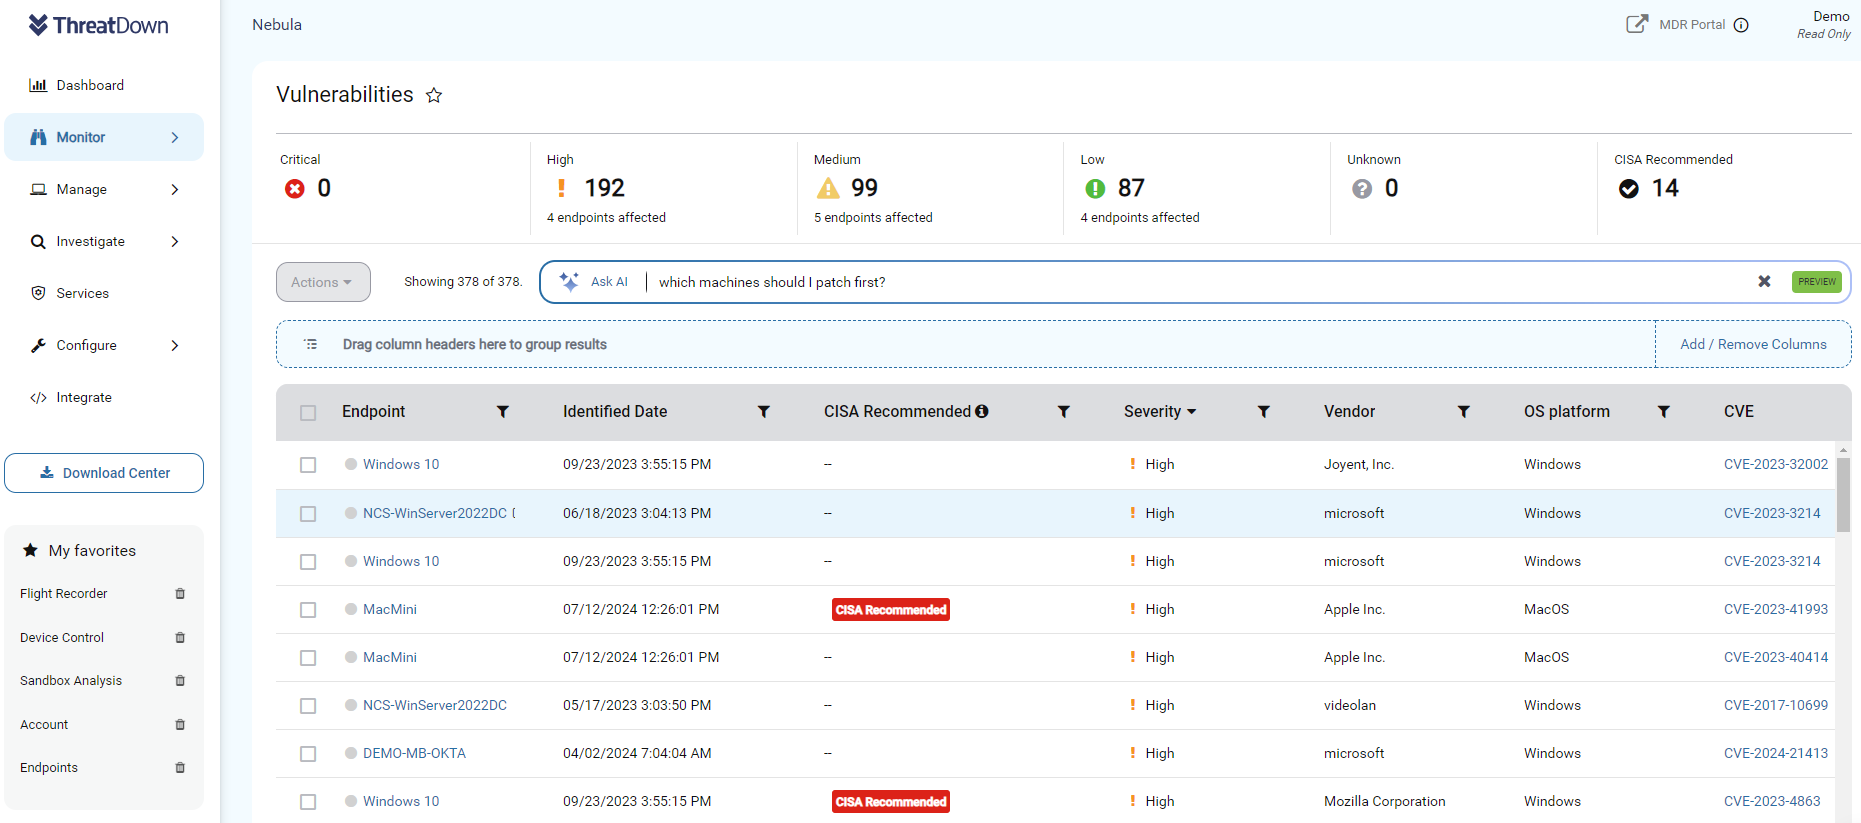Open the Actions dropdown
The height and width of the screenshot is (823, 1861).
click(323, 282)
